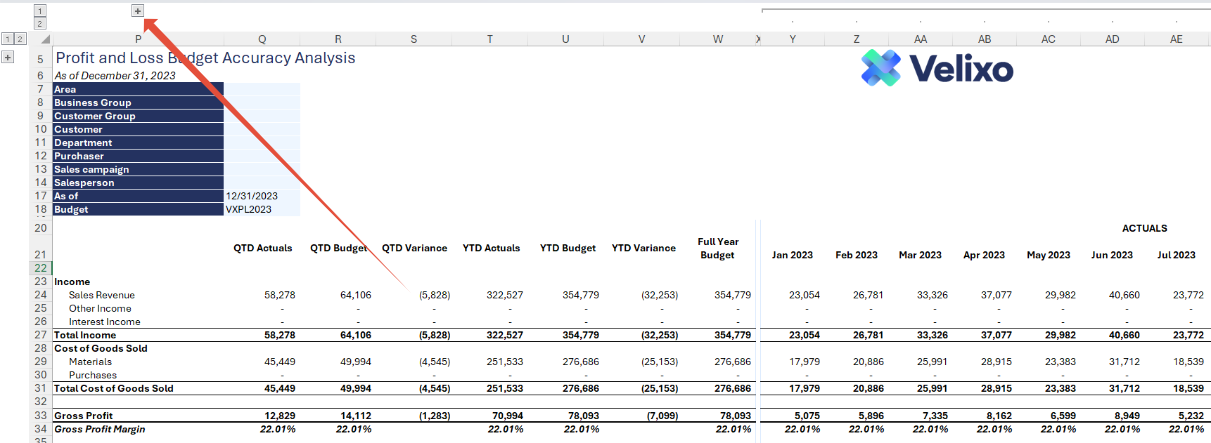Image resolution: width=1211 pixels, height=443 pixels.
Task: Select the 'Purchases' row label
Action: click(91, 375)
